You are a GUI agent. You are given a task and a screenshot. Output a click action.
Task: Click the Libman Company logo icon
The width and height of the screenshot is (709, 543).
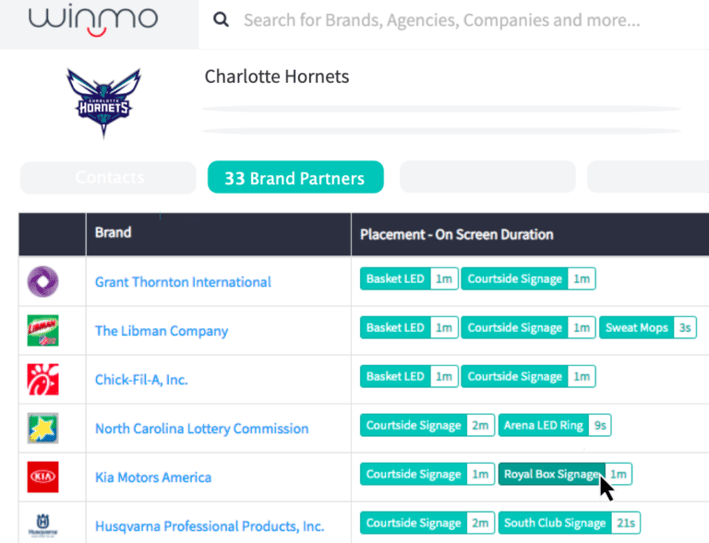point(43,331)
